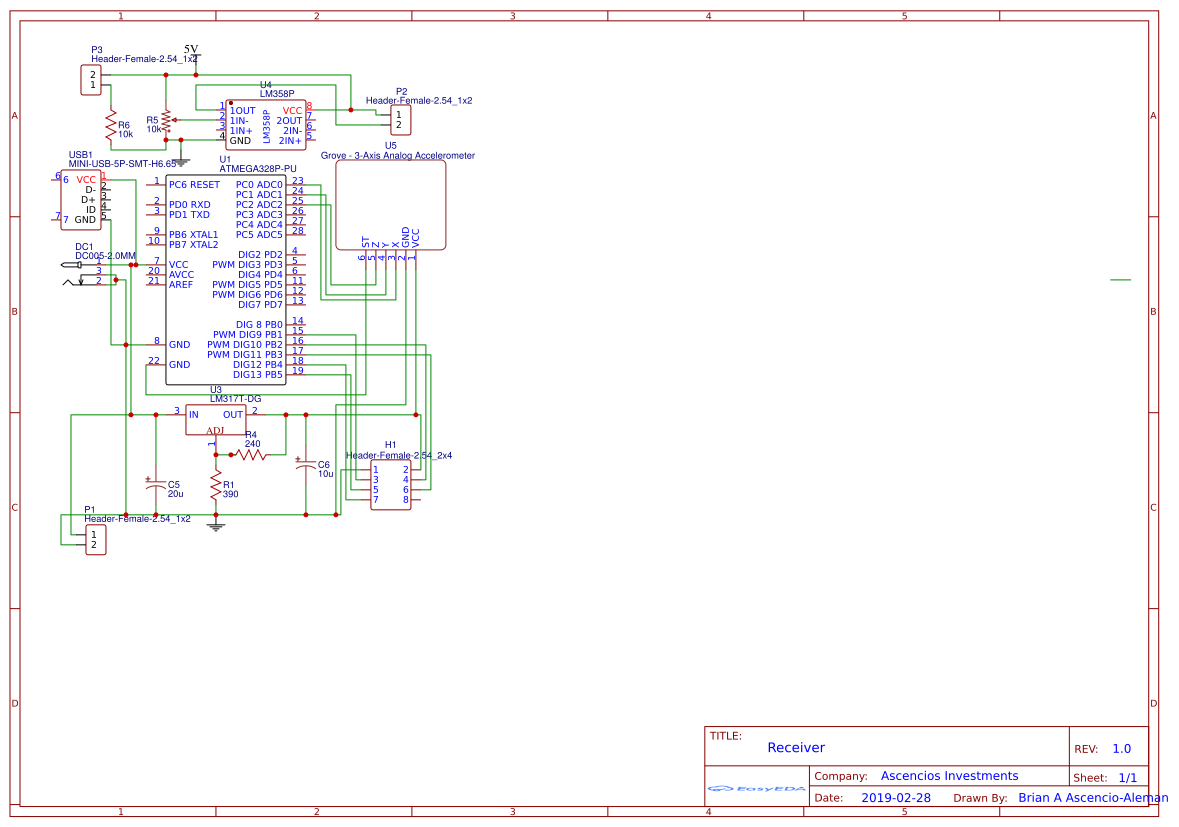Select the R1 390 resistor symbol
Viewport: 1179px width, 827px height.
pos(215,486)
